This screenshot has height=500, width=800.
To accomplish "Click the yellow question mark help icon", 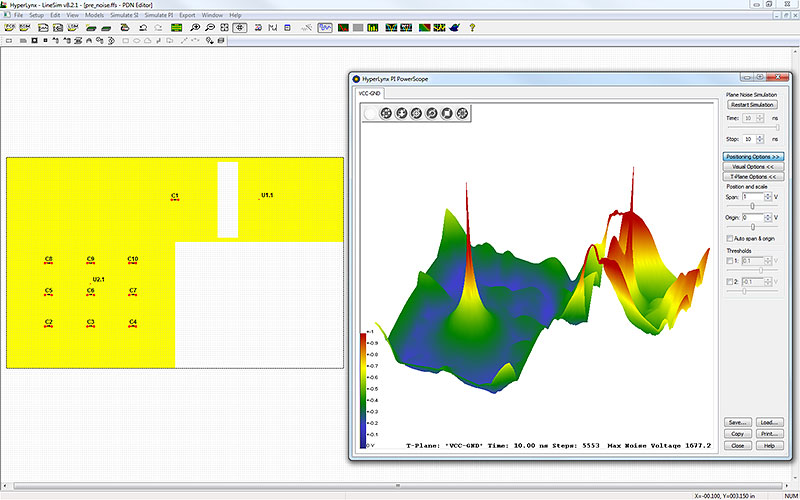I will 472,28.
